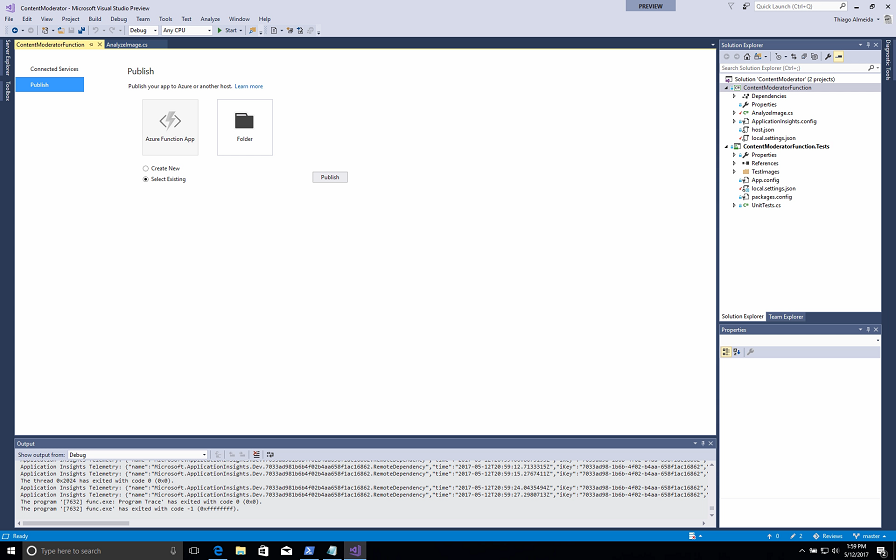Image resolution: width=896 pixels, height=560 pixels.
Task: Open the Thiago Almeida account menu
Action: (856, 19)
